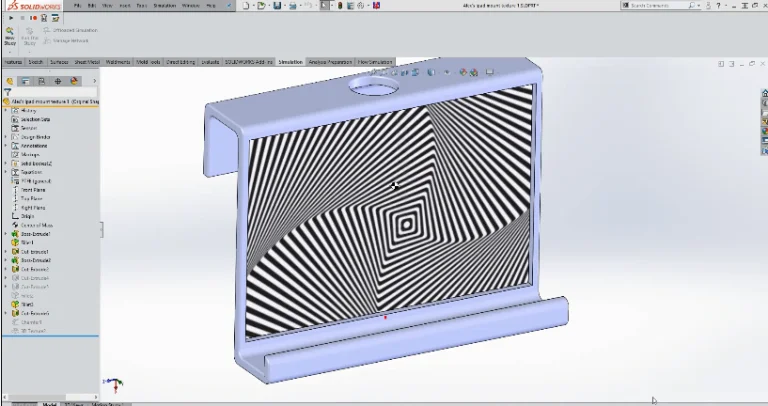Click the filter funnel icon in feature tree
768x406 pixels.
pos(7,92)
